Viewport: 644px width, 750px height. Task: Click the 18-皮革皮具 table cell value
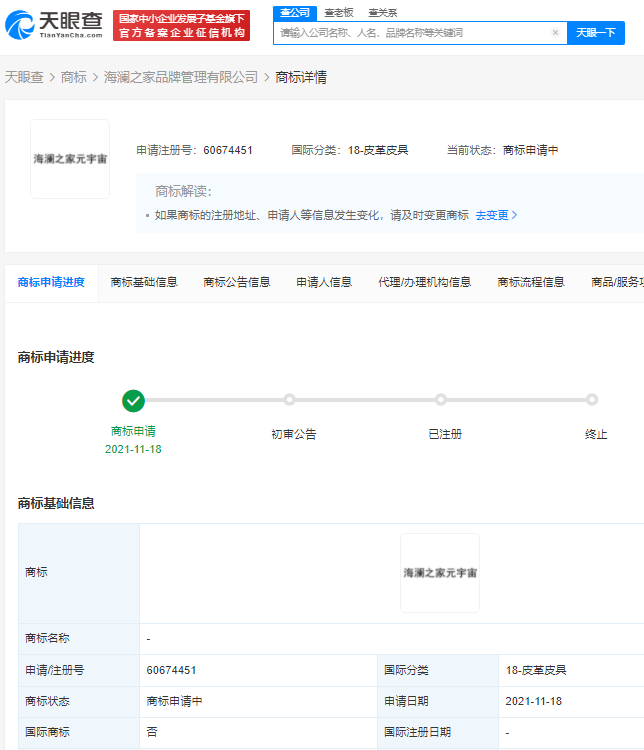click(536, 670)
